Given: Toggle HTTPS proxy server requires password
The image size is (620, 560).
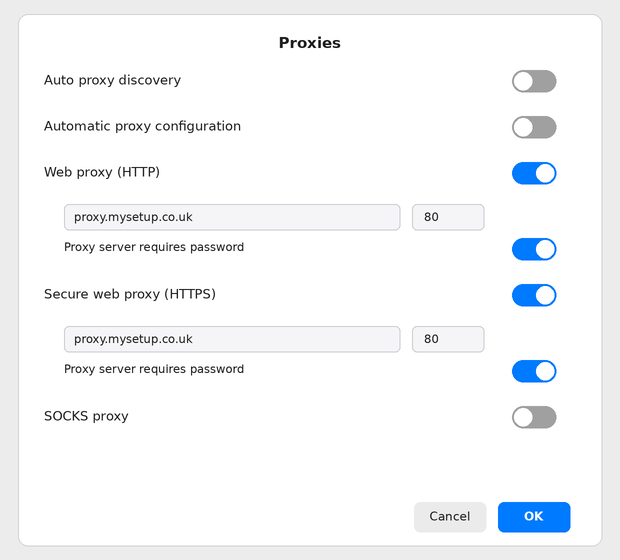Looking at the screenshot, I should click(x=534, y=371).
